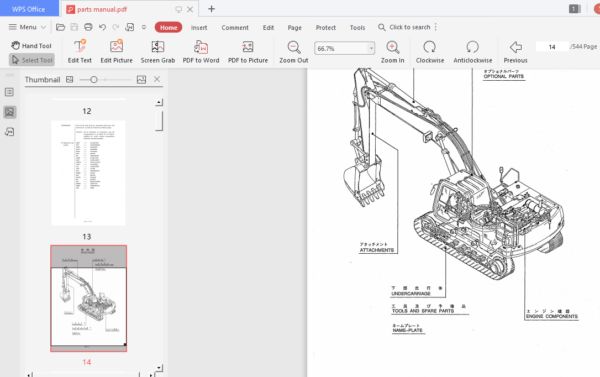The height and width of the screenshot is (377, 600).
Task: Adjust the thumbnail size slider handle
Action: click(x=93, y=80)
